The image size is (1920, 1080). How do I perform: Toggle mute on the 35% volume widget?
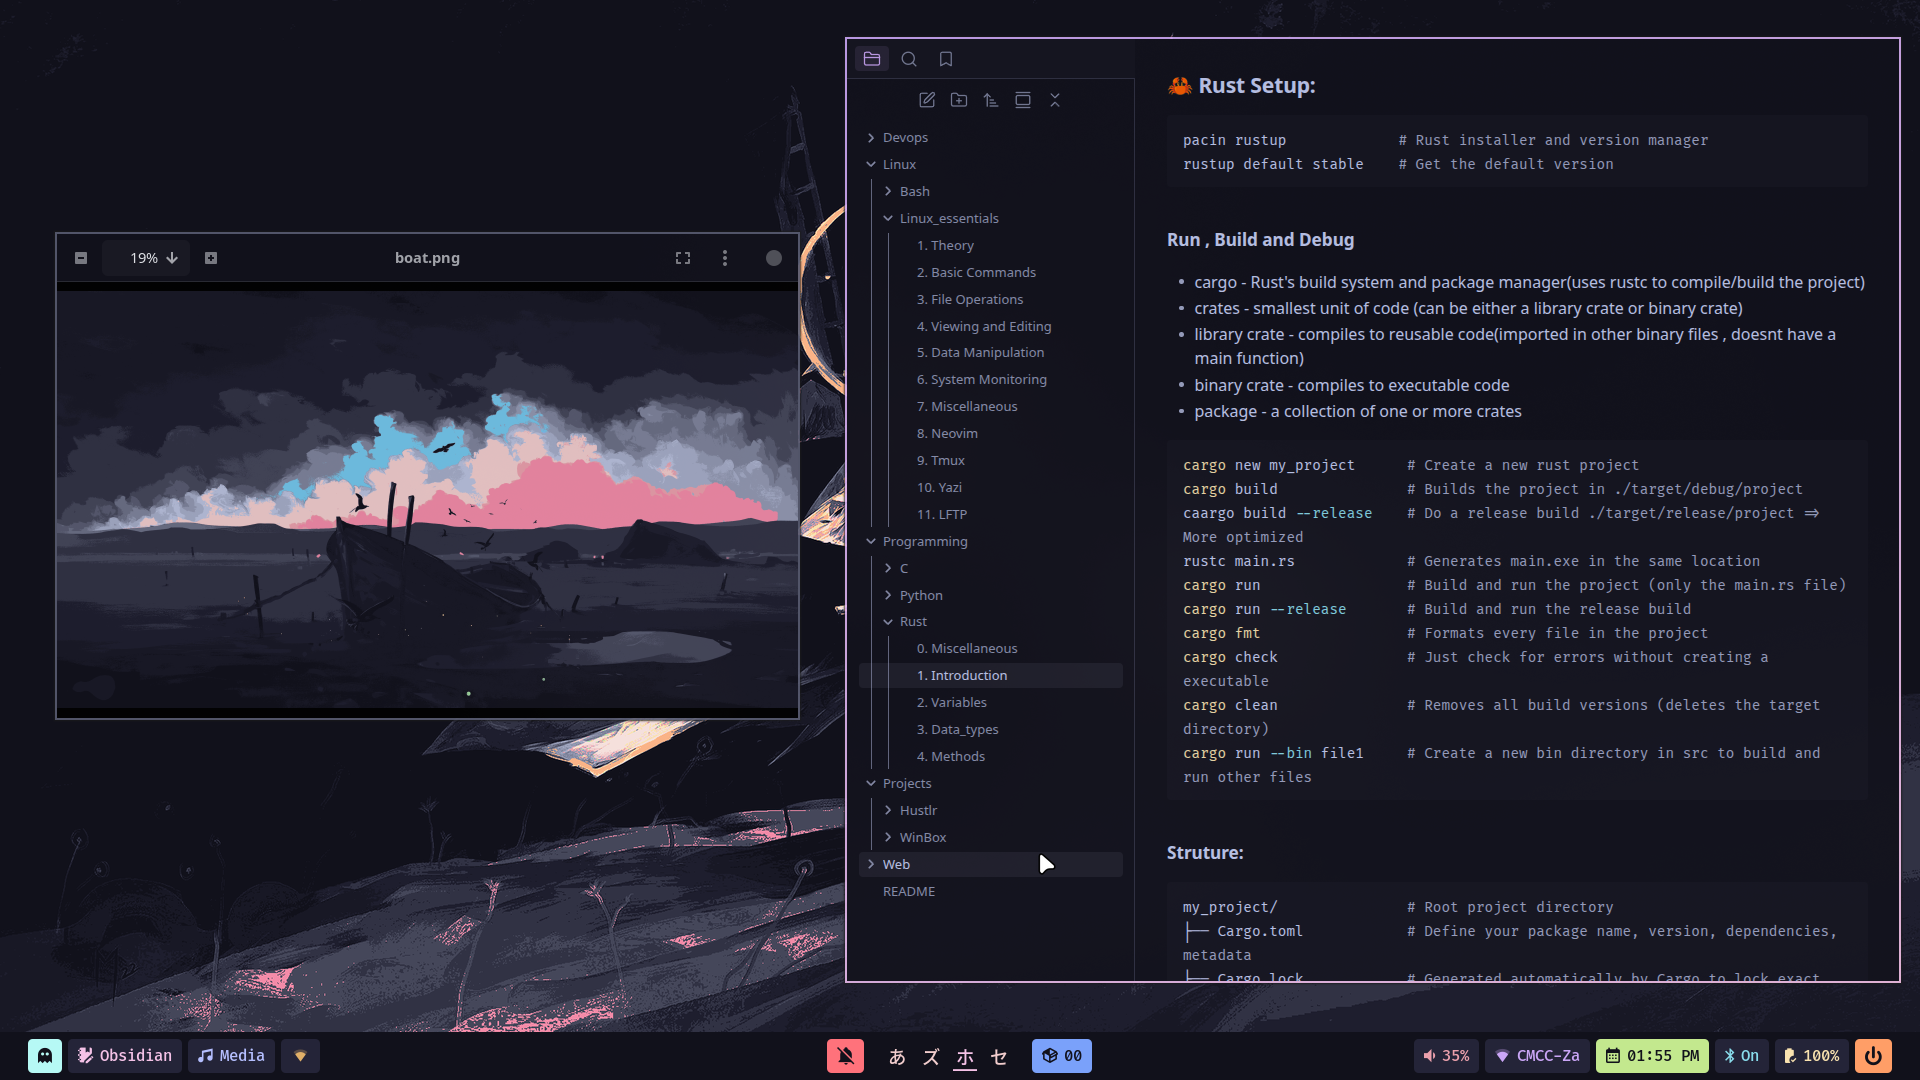point(1446,1056)
